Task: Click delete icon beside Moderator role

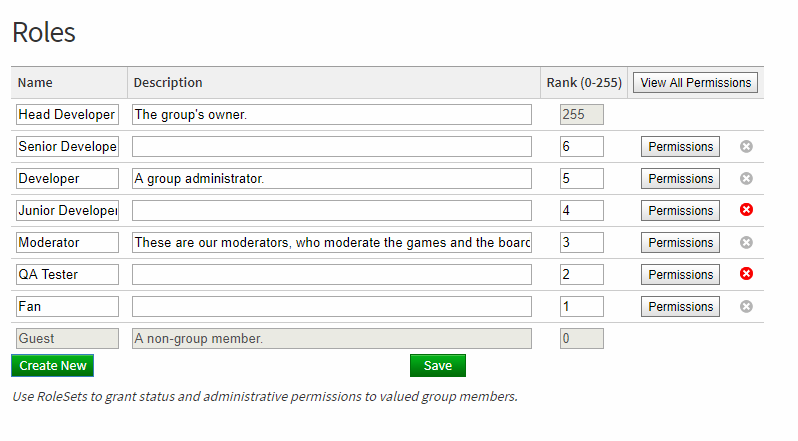Action: [x=746, y=242]
